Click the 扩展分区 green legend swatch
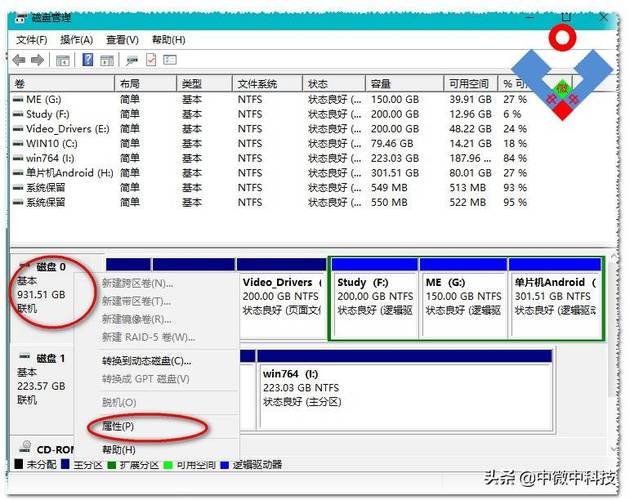The image size is (630, 500). coord(112,465)
